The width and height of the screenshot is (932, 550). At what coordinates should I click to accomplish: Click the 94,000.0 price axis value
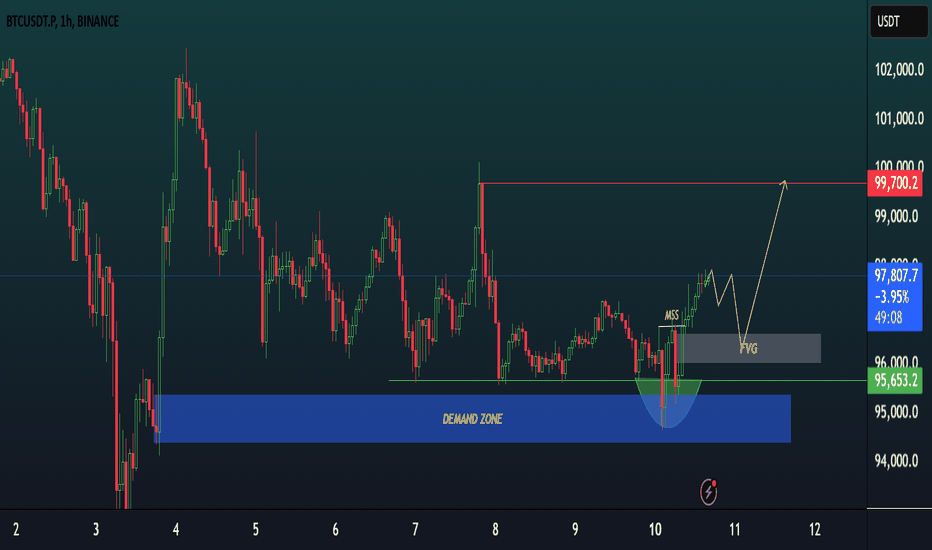tap(896, 460)
